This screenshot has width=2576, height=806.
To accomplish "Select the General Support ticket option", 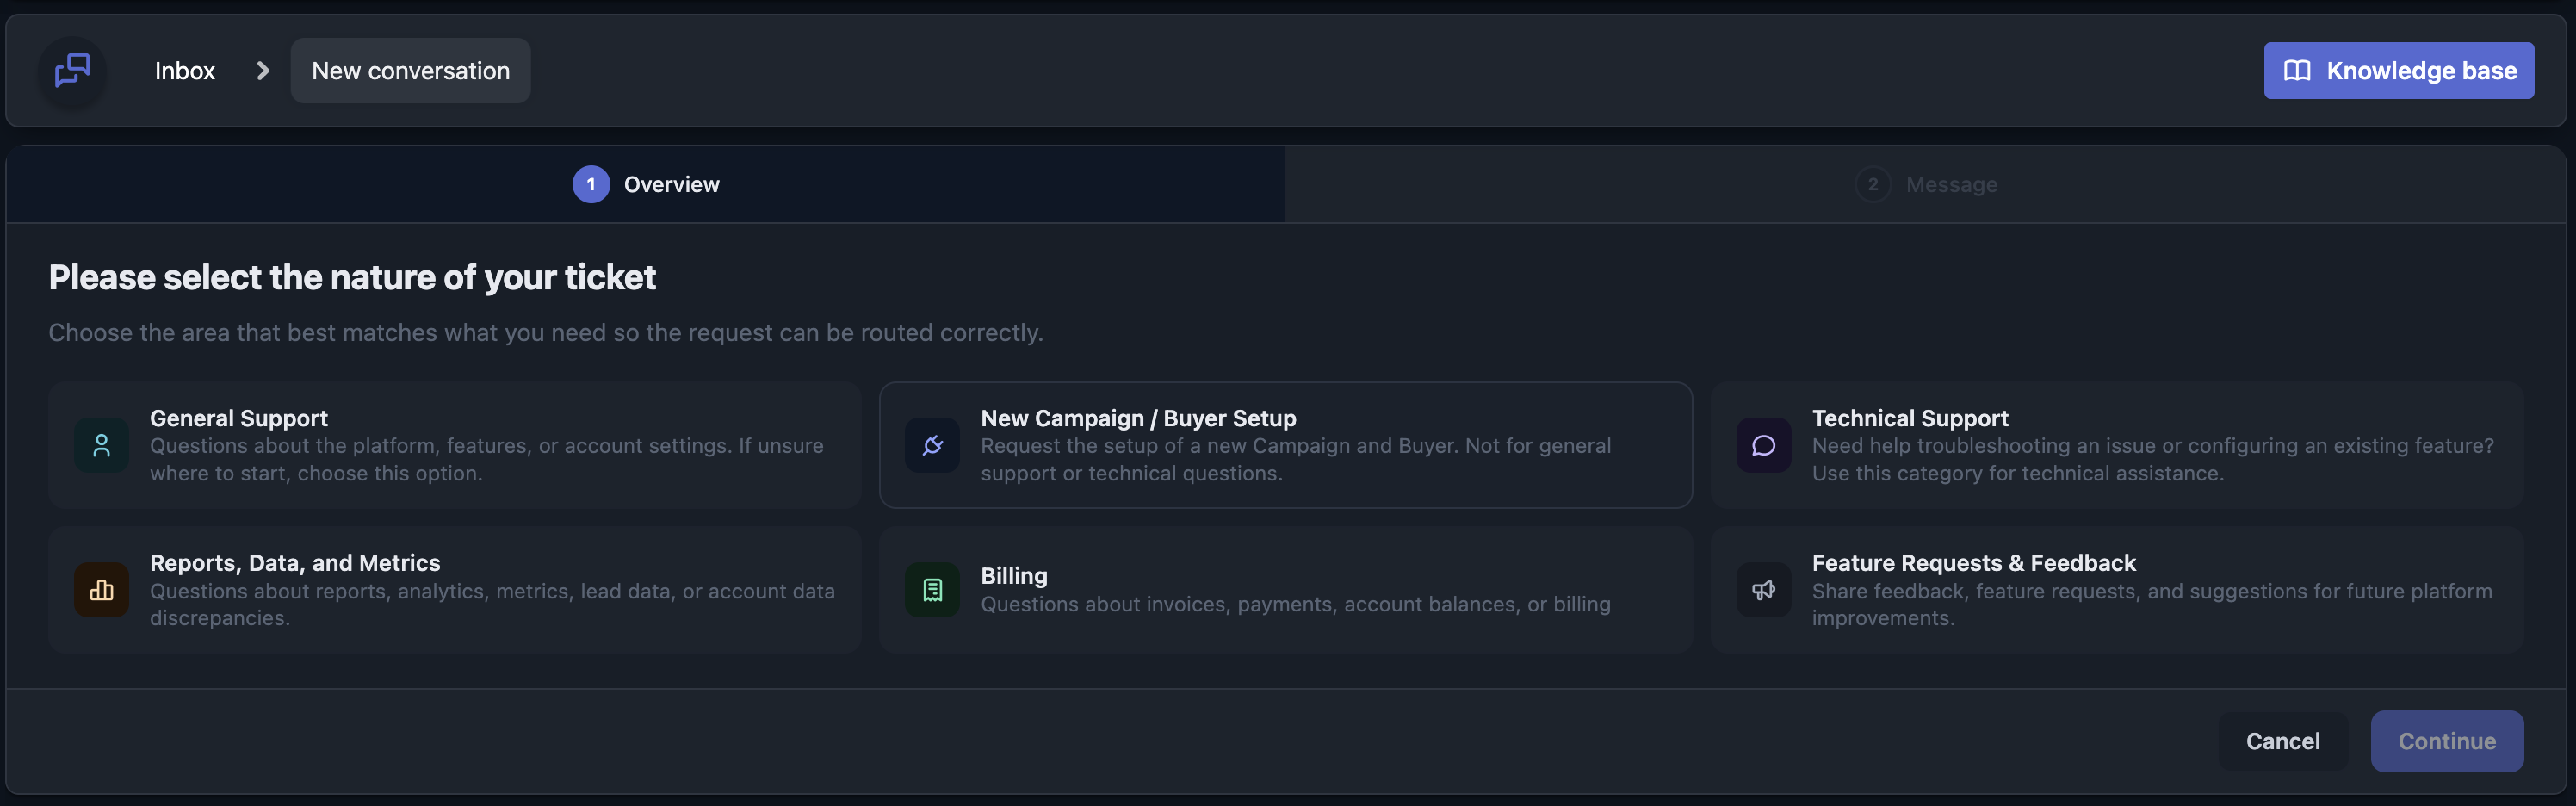I will (455, 445).
